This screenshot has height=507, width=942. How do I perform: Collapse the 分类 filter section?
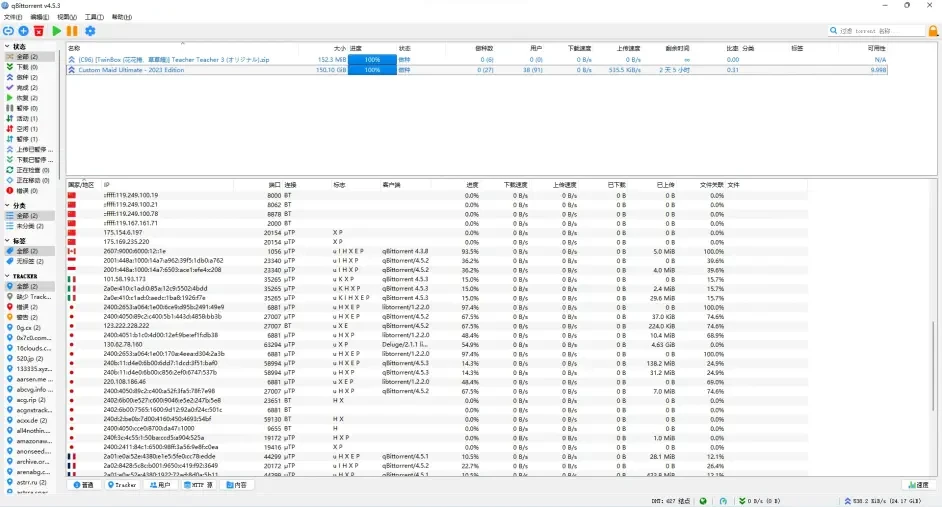[7, 205]
